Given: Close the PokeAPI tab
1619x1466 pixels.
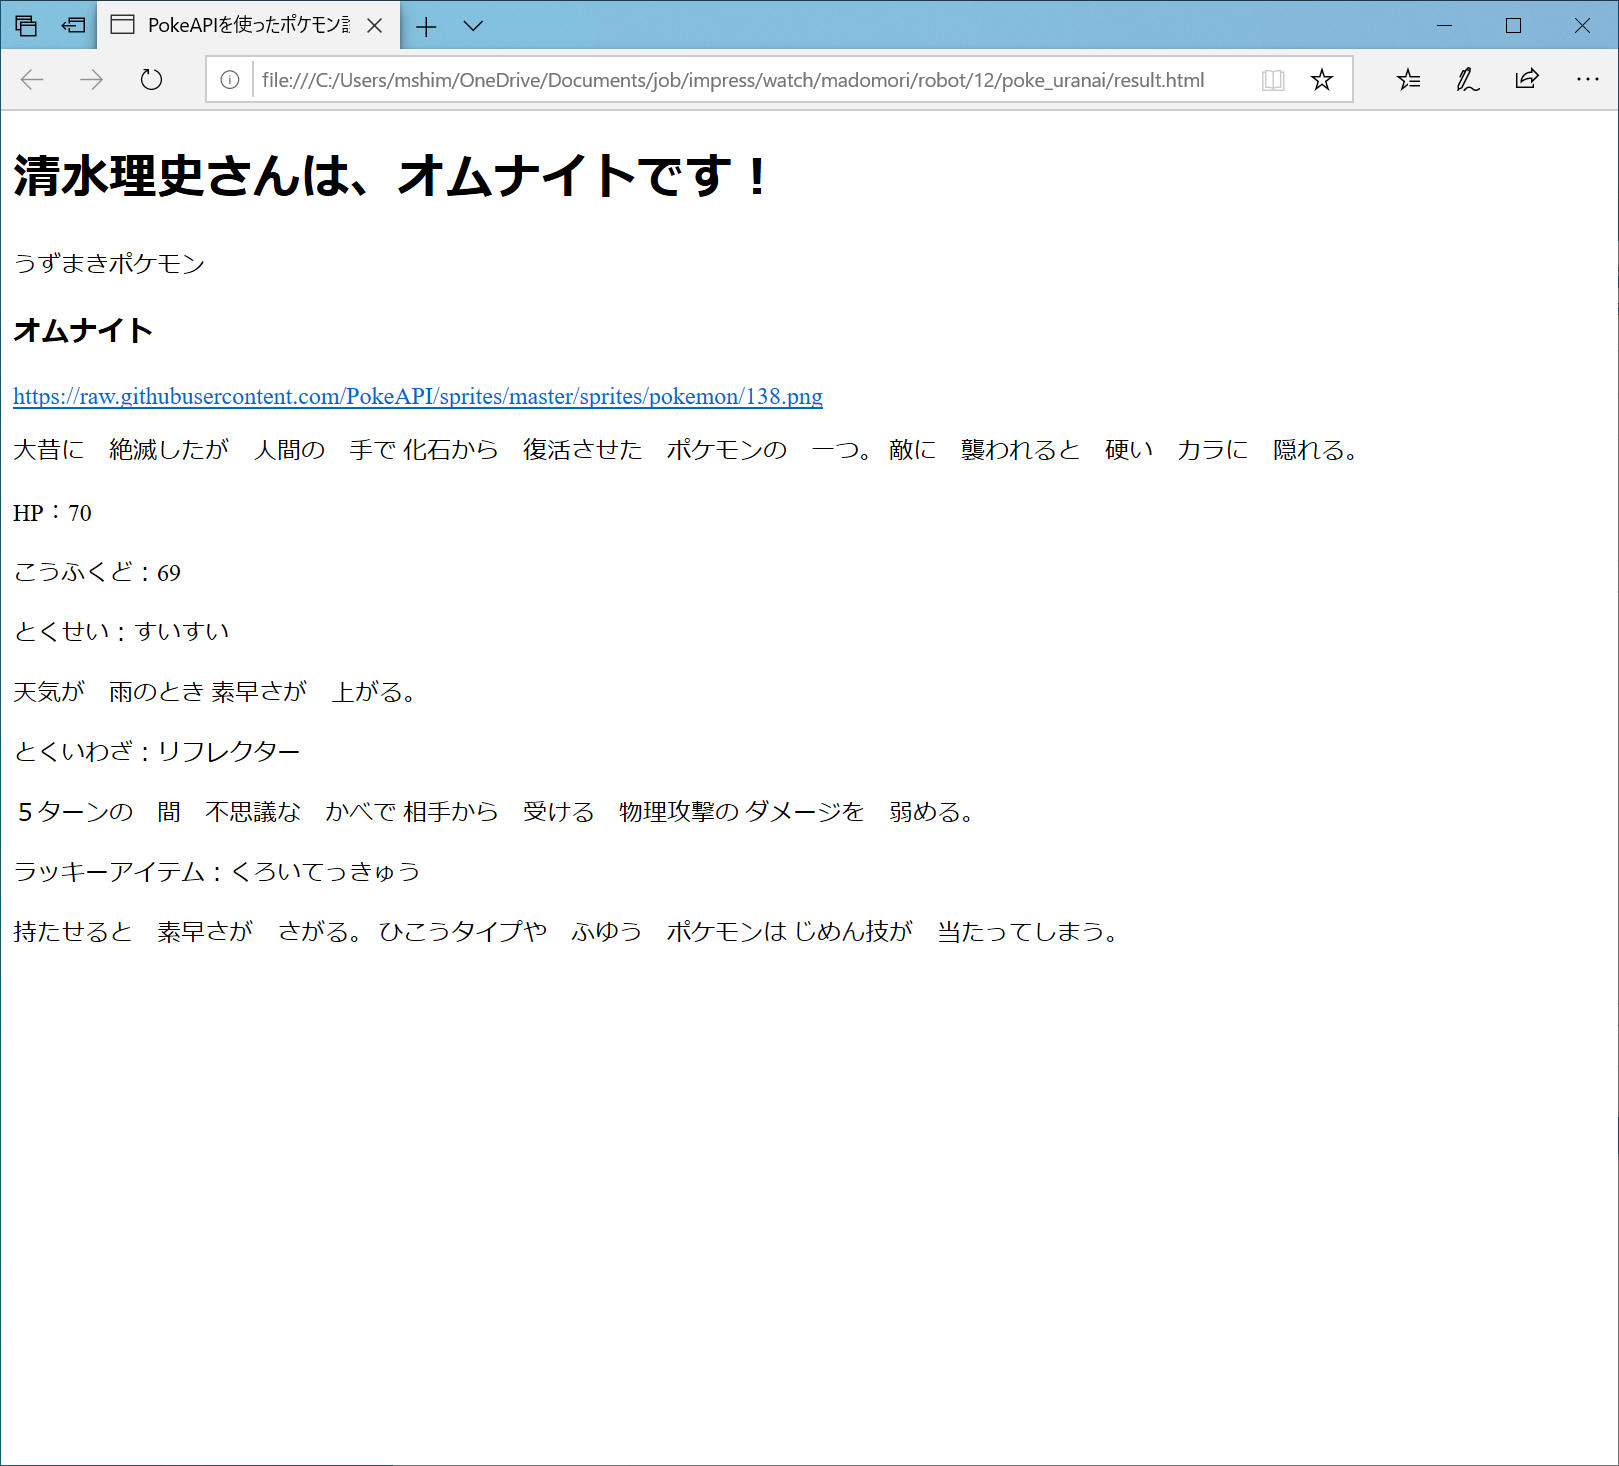Looking at the screenshot, I should 375,25.
